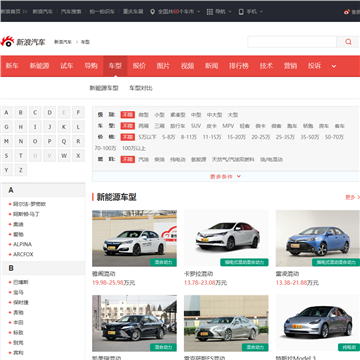Open the 手机 phone menu
360x360 pixels.
coord(251,12)
